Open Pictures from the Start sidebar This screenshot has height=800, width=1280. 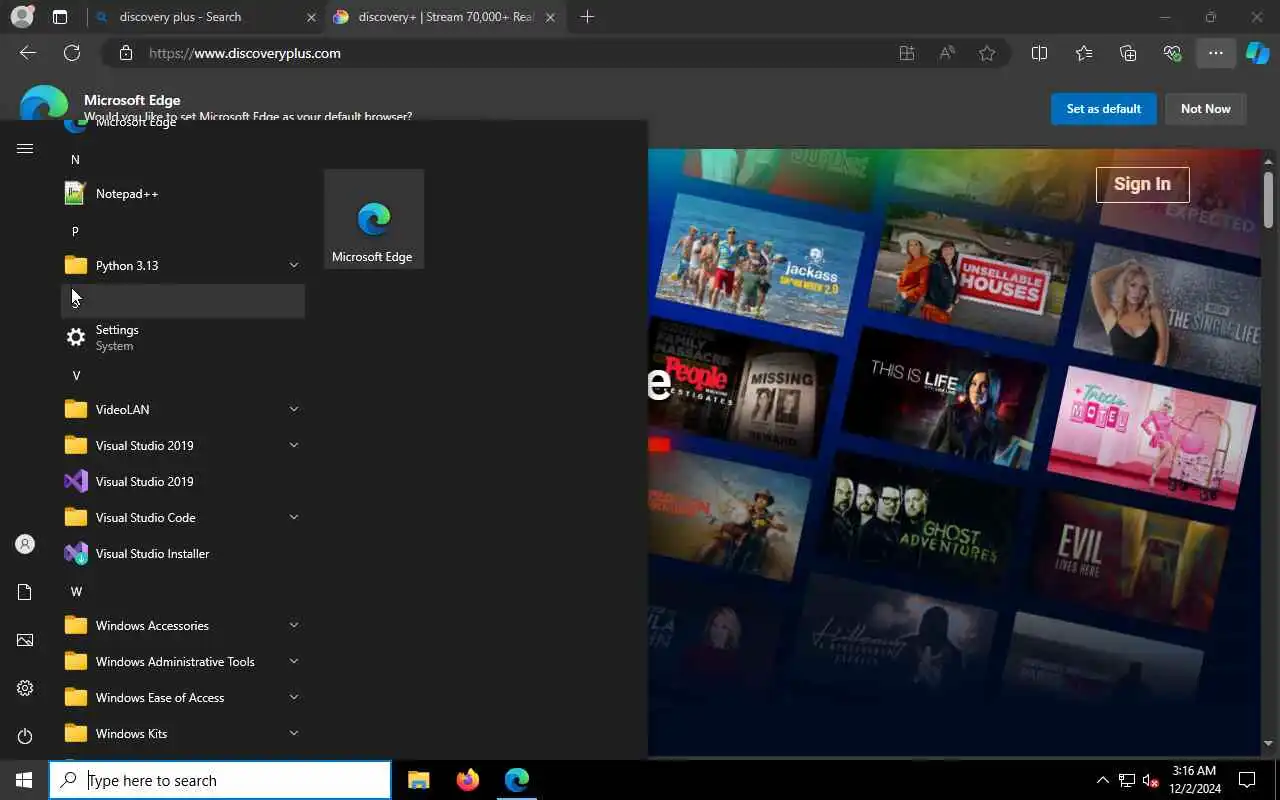point(25,640)
